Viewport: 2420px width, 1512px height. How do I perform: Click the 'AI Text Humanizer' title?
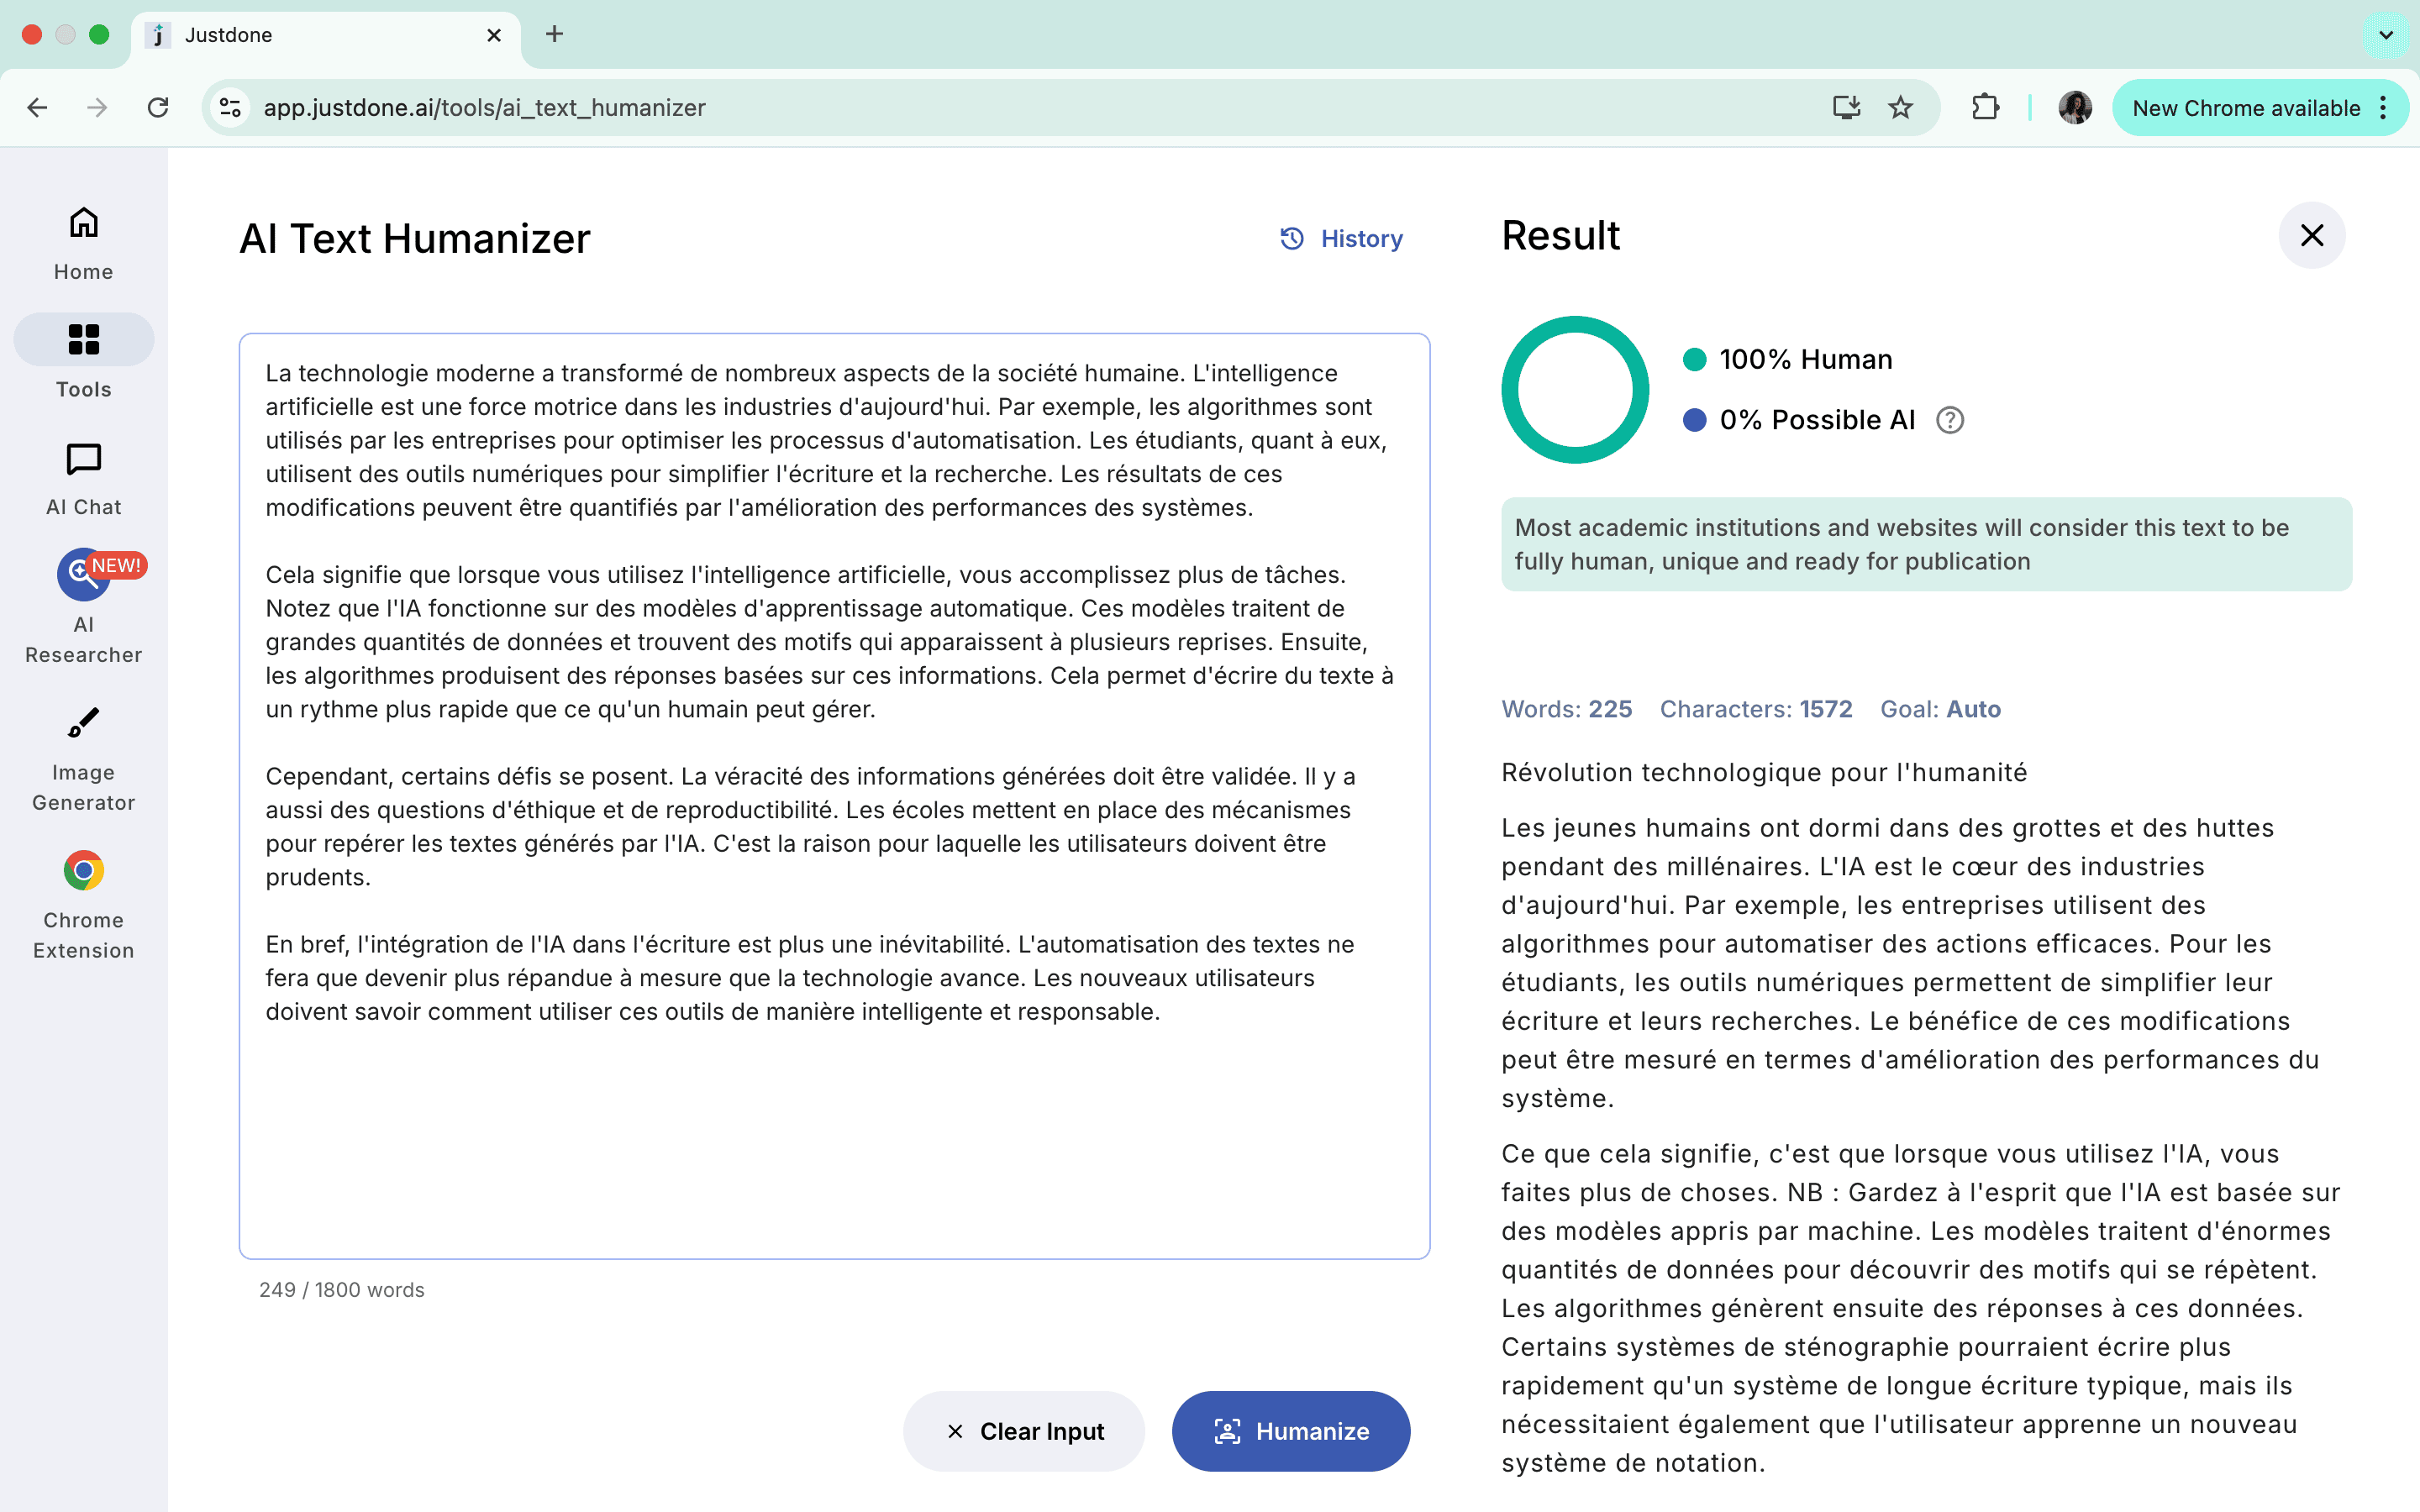coord(415,238)
